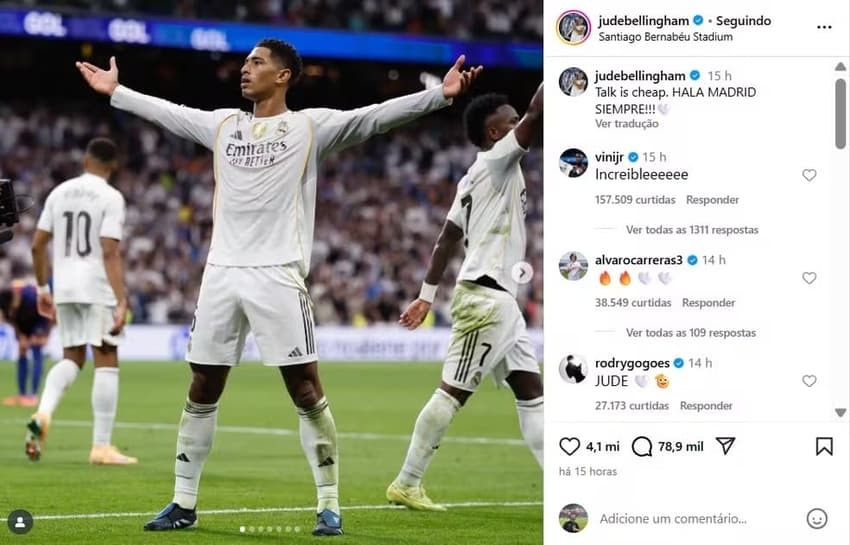This screenshot has height=545, width=850.
Task: Go to the next photo with arrow
Action: (522, 273)
